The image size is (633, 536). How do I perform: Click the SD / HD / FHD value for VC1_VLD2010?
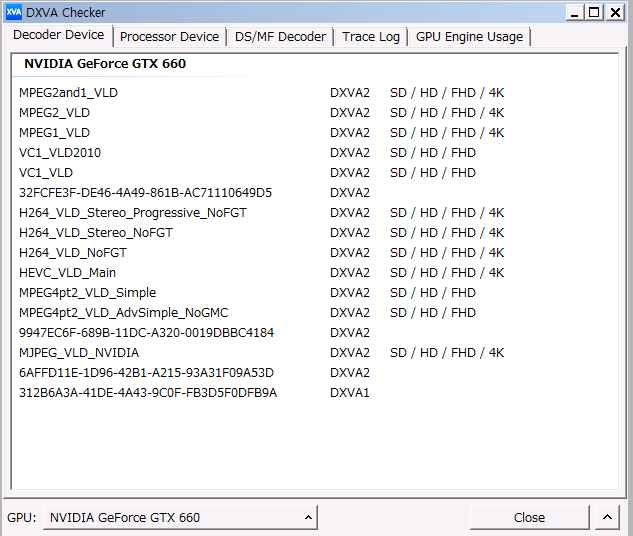click(x=433, y=153)
